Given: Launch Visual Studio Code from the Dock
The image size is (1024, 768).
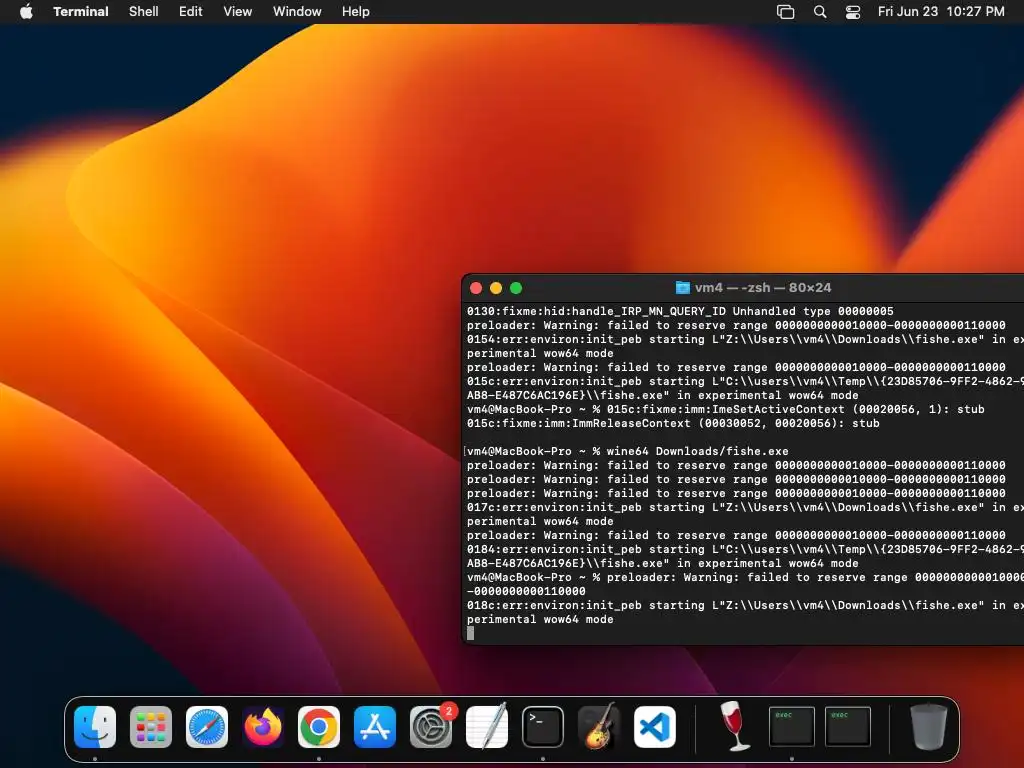Looking at the screenshot, I should click(x=655, y=727).
